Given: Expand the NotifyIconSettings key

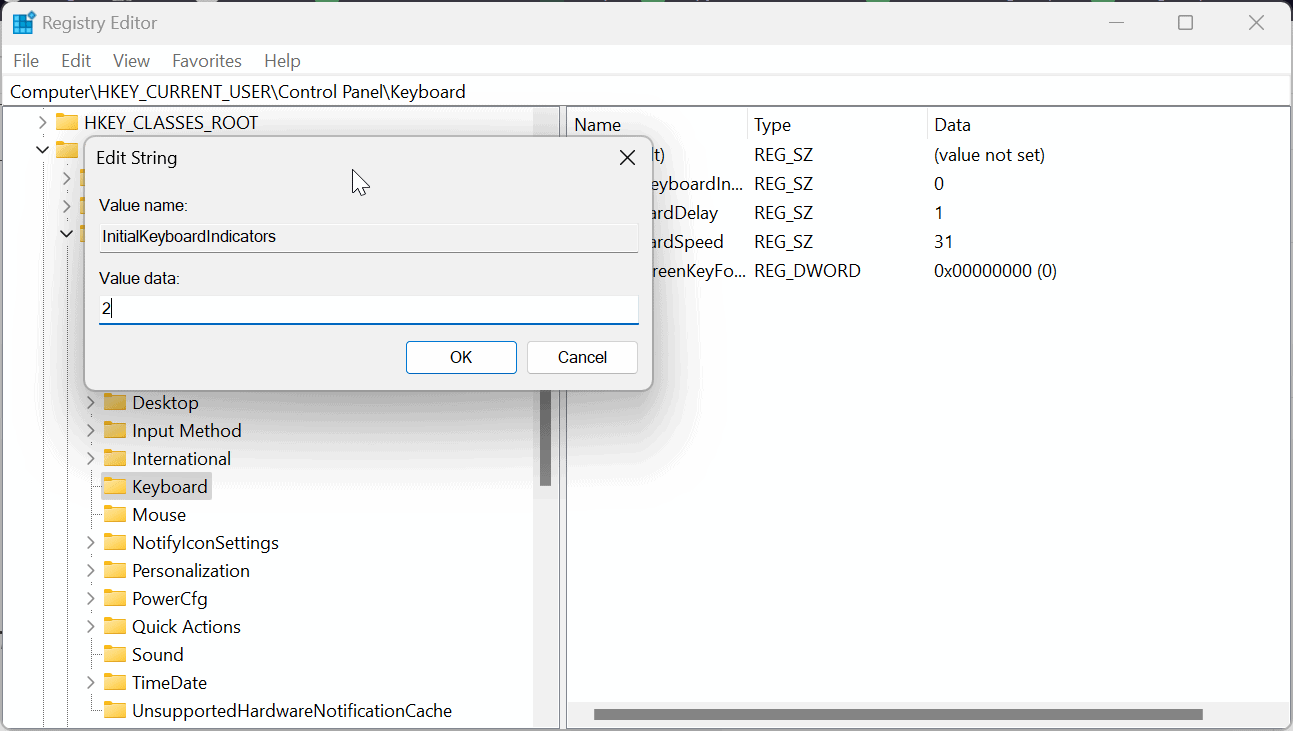Looking at the screenshot, I should 90,543.
